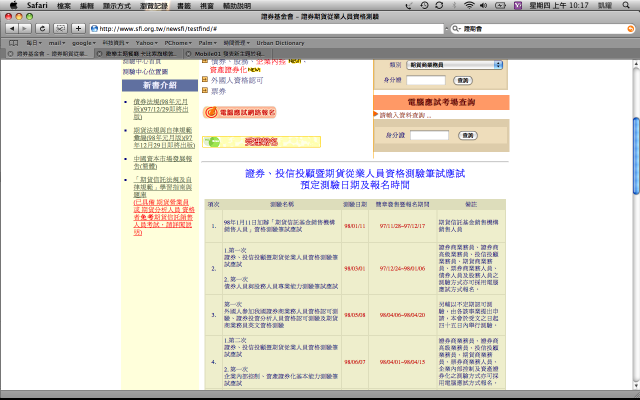Click the blue vertical scrollbar thumb
Viewport: 640px width, 400px height.
point(636,156)
